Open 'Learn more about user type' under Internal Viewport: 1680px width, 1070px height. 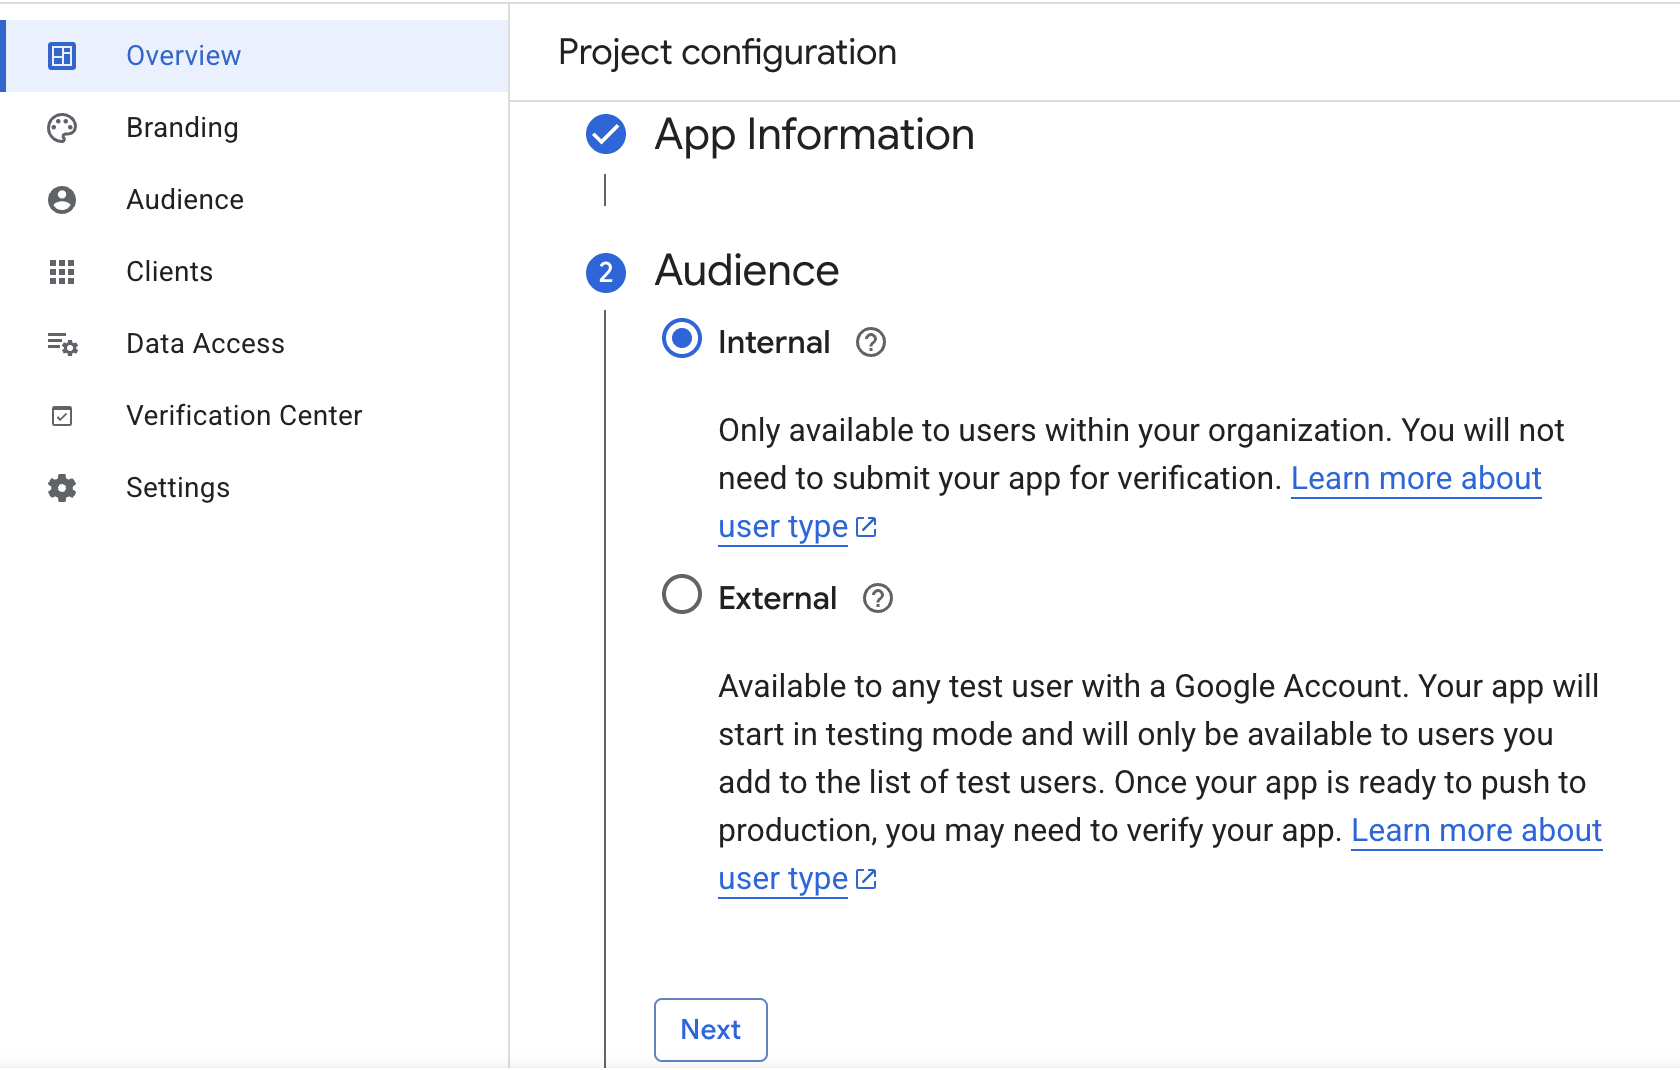(1415, 479)
